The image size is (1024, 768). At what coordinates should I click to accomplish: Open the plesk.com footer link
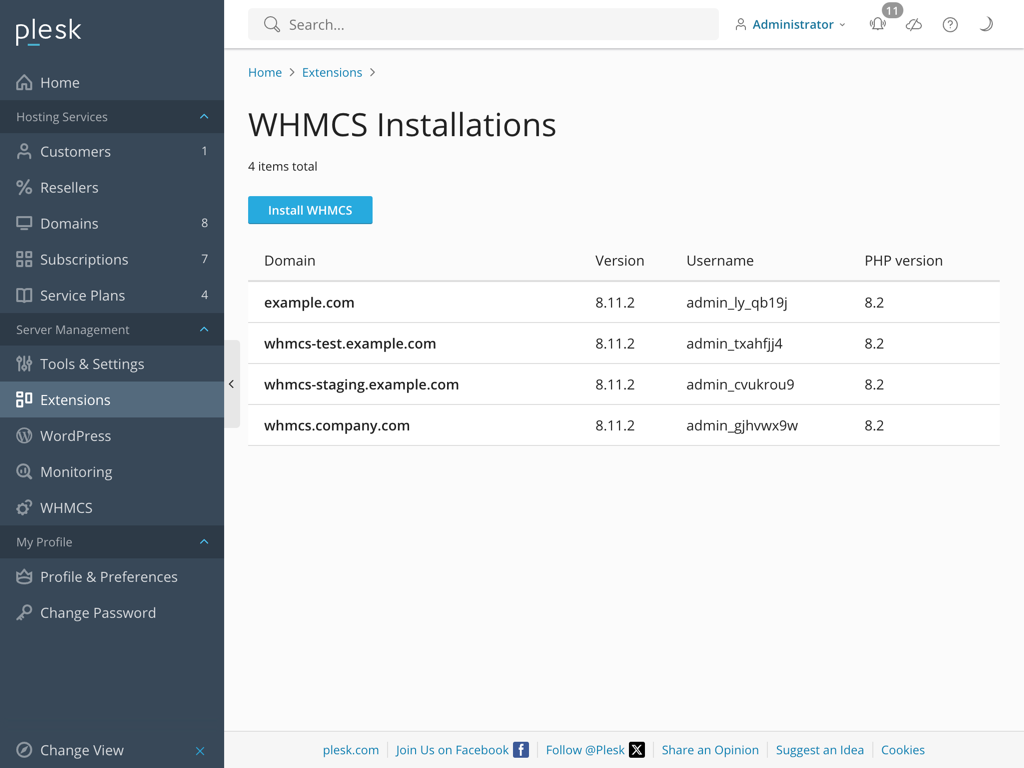tap(350, 749)
